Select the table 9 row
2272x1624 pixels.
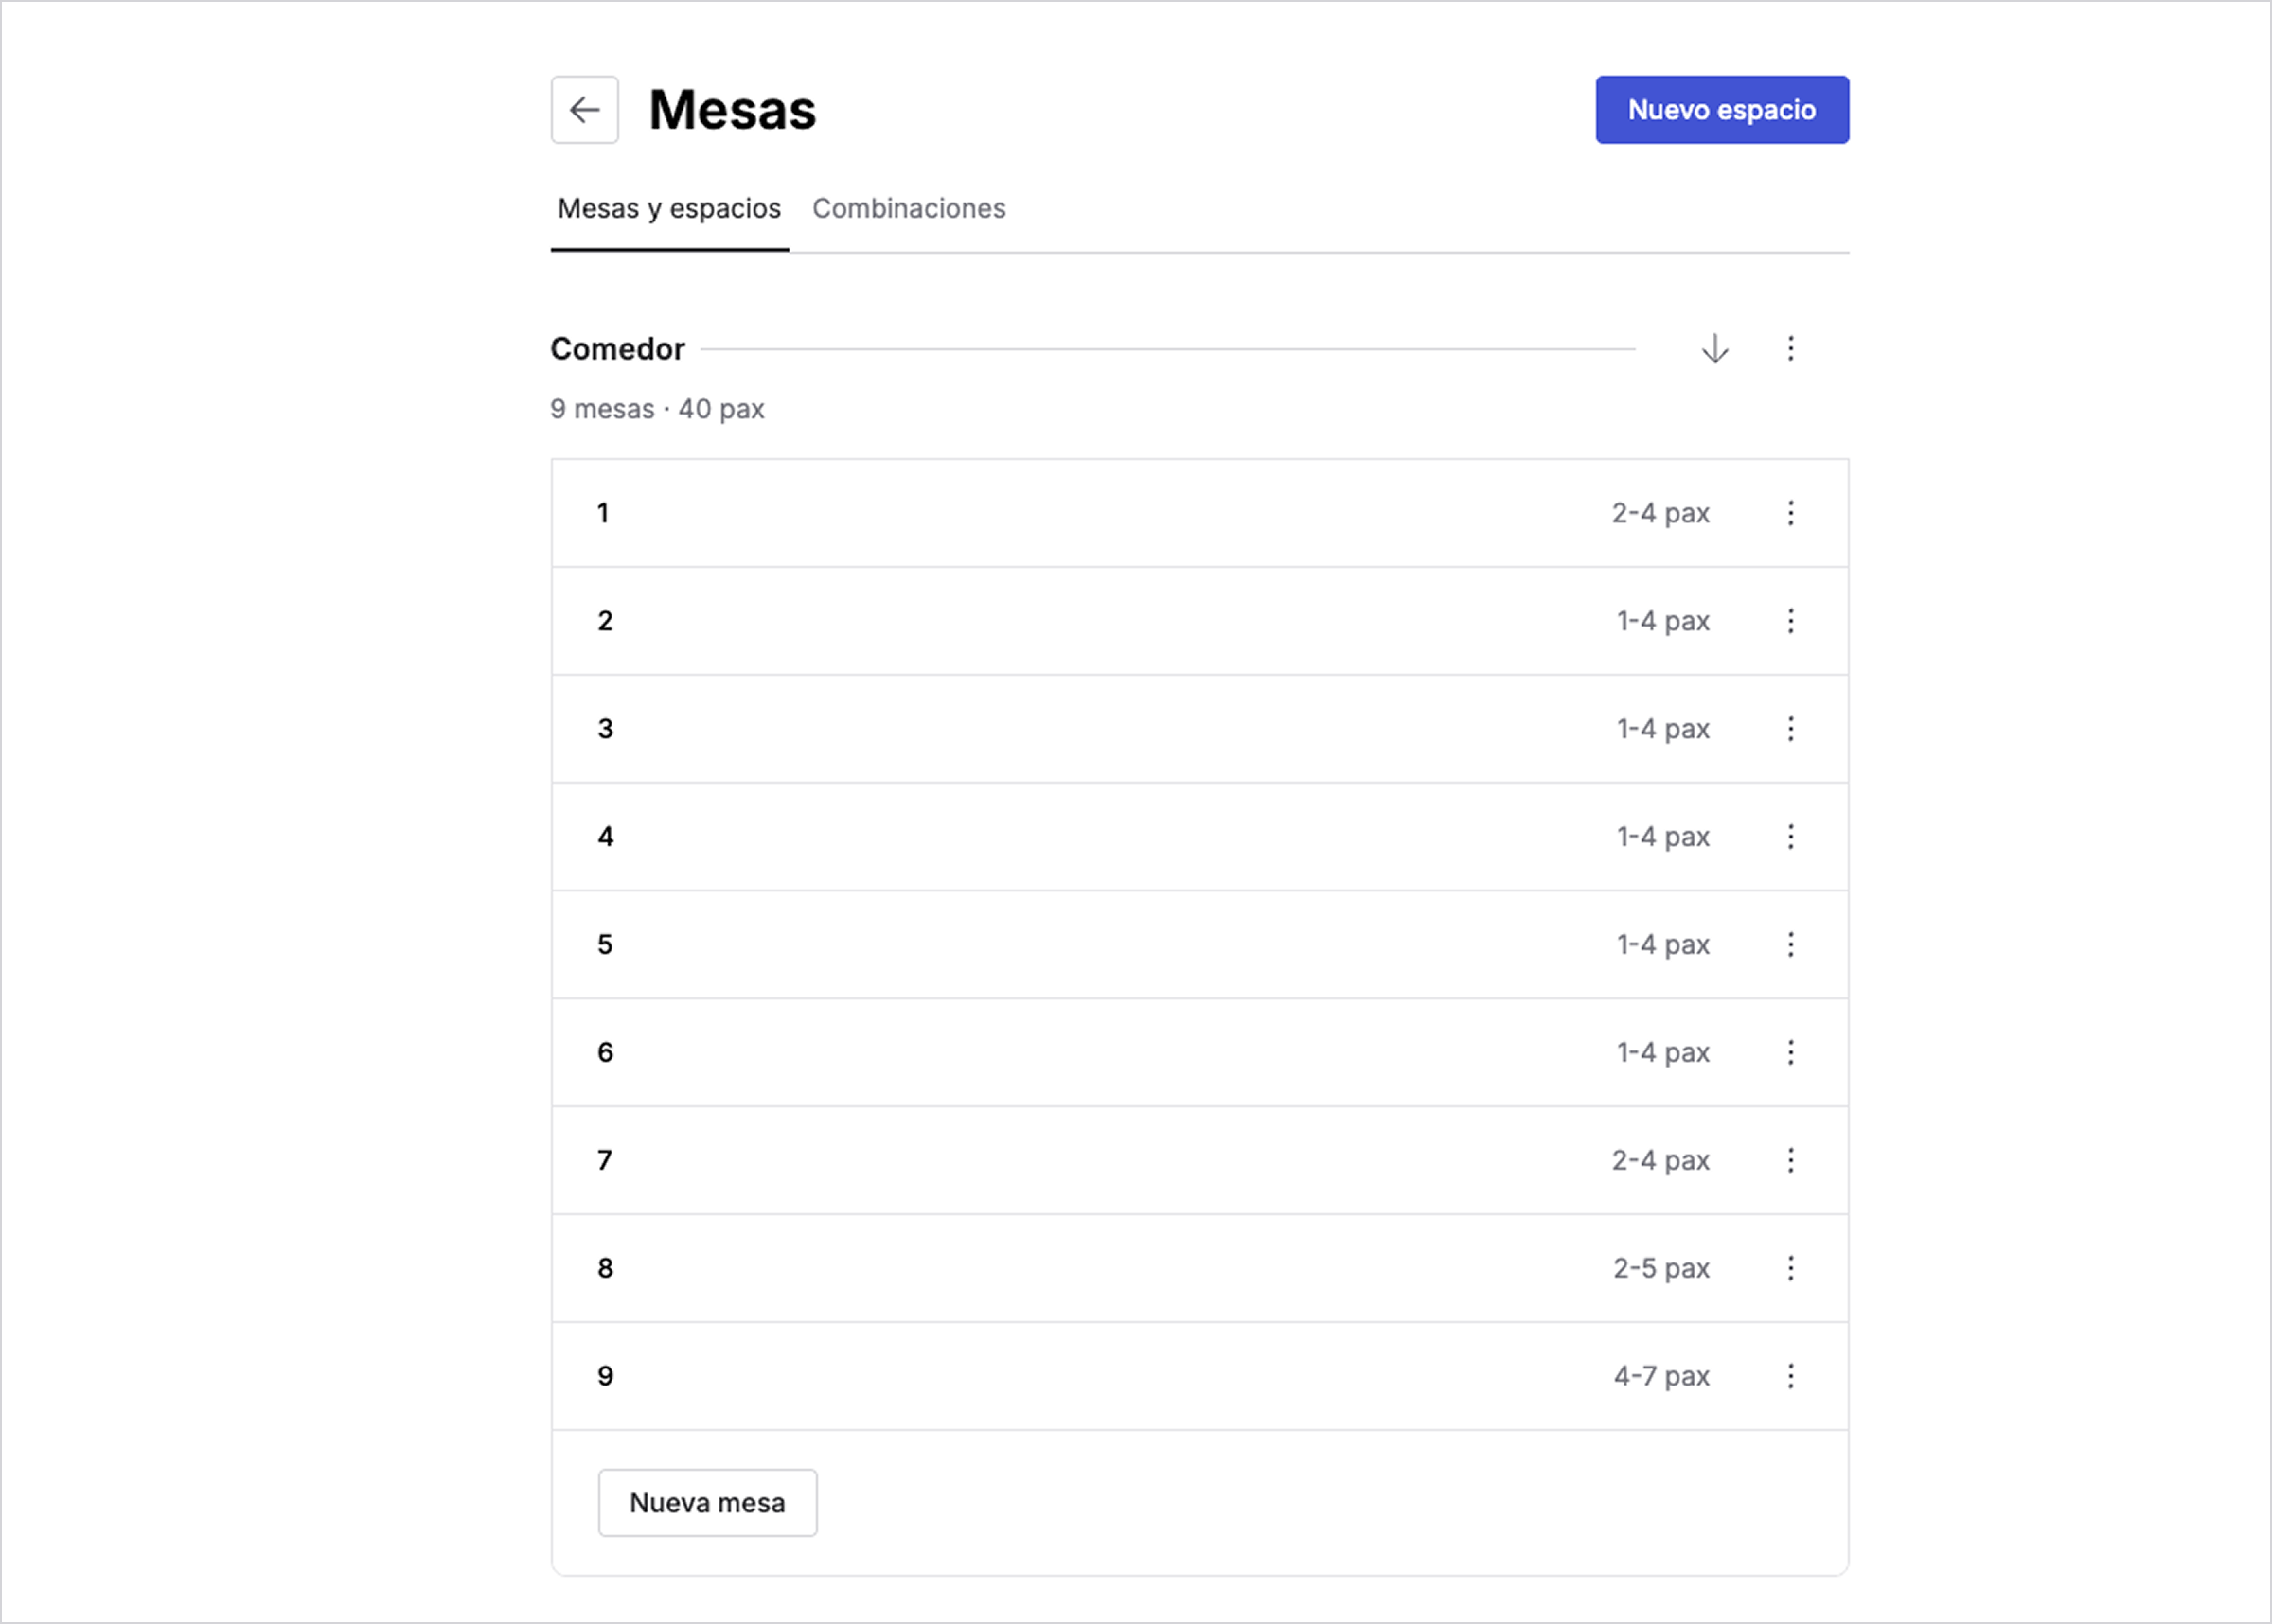pyautogui.click(x=1000, y=1377)
